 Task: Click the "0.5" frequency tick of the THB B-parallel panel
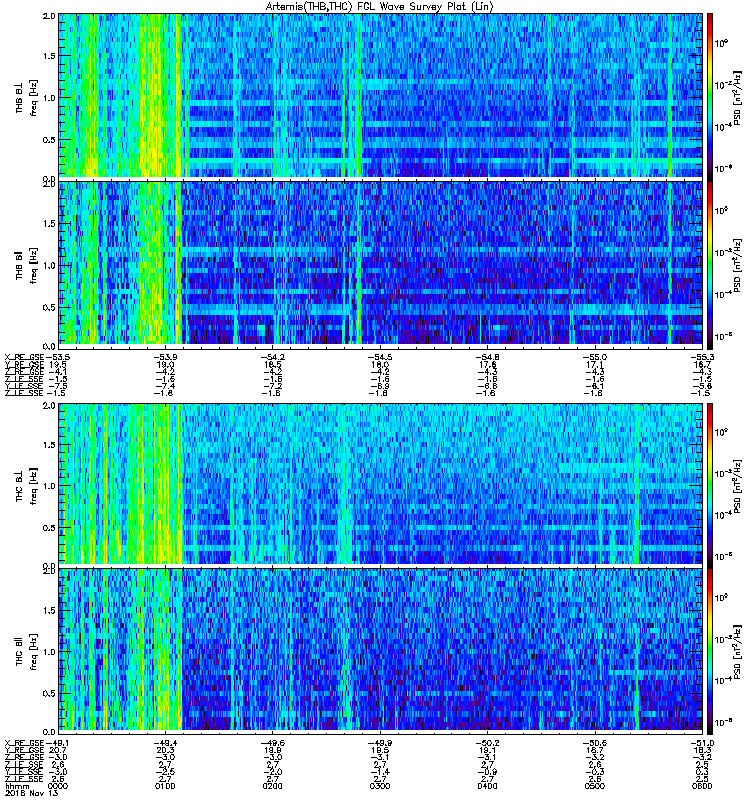click(49, 308)
